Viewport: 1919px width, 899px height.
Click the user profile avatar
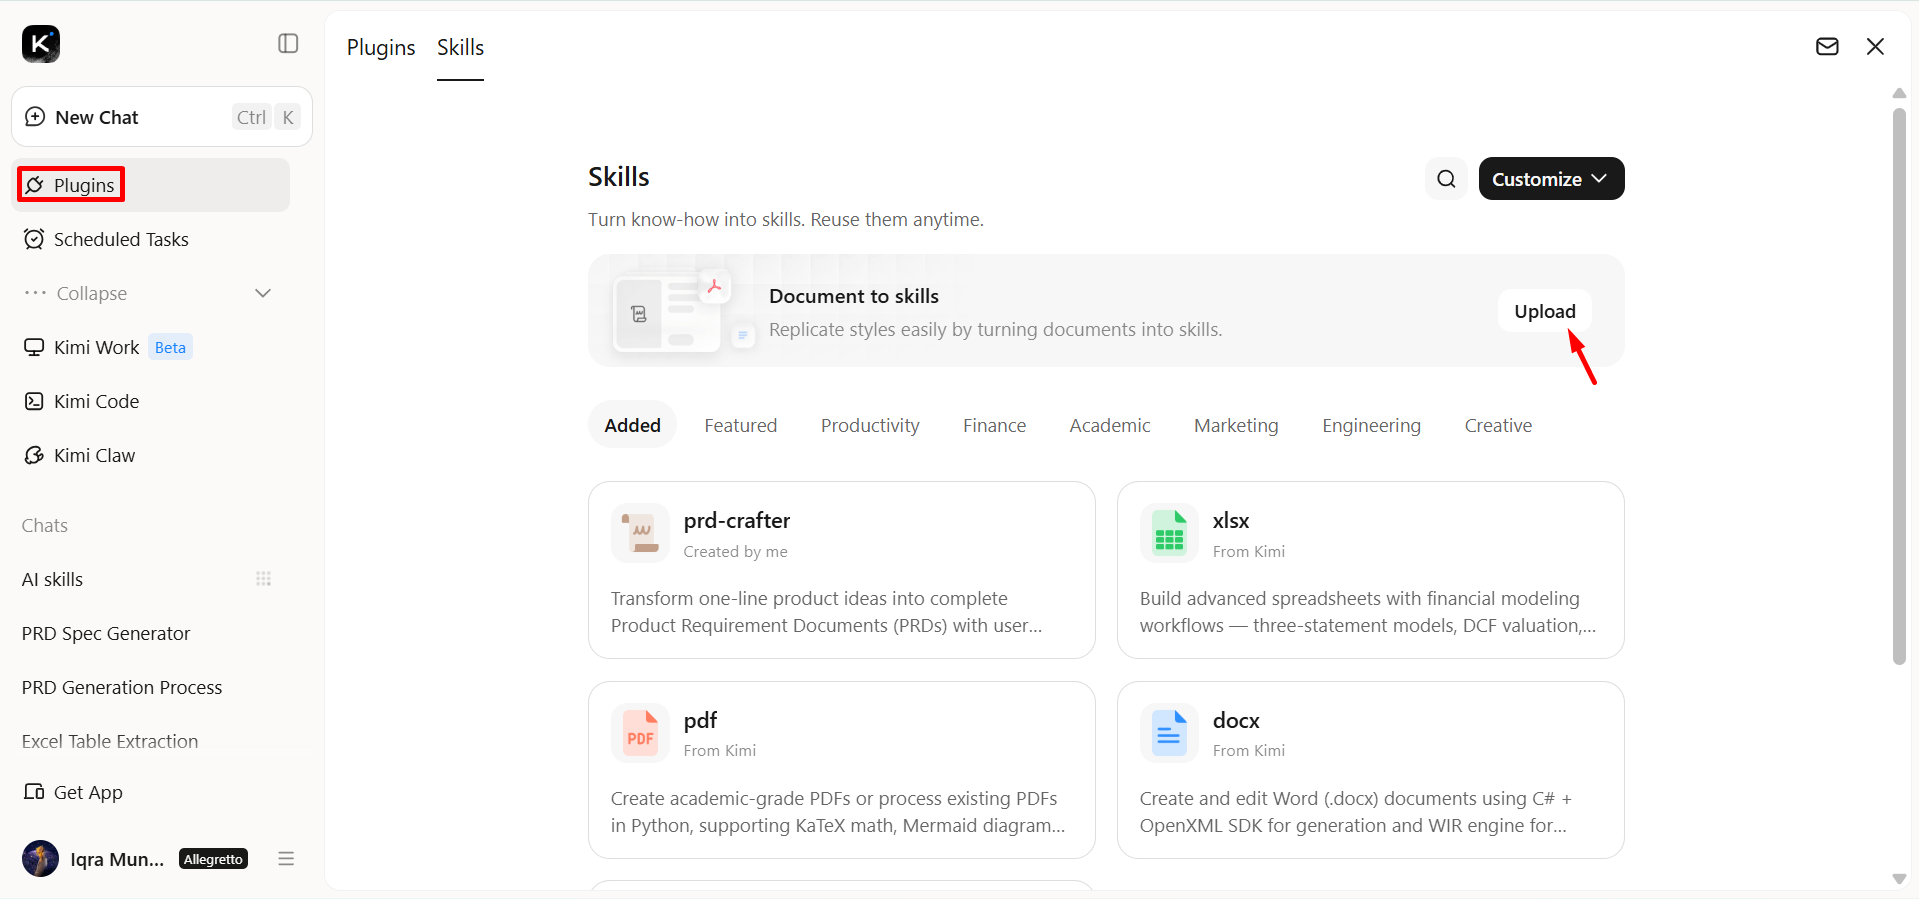tap(41, 858)
